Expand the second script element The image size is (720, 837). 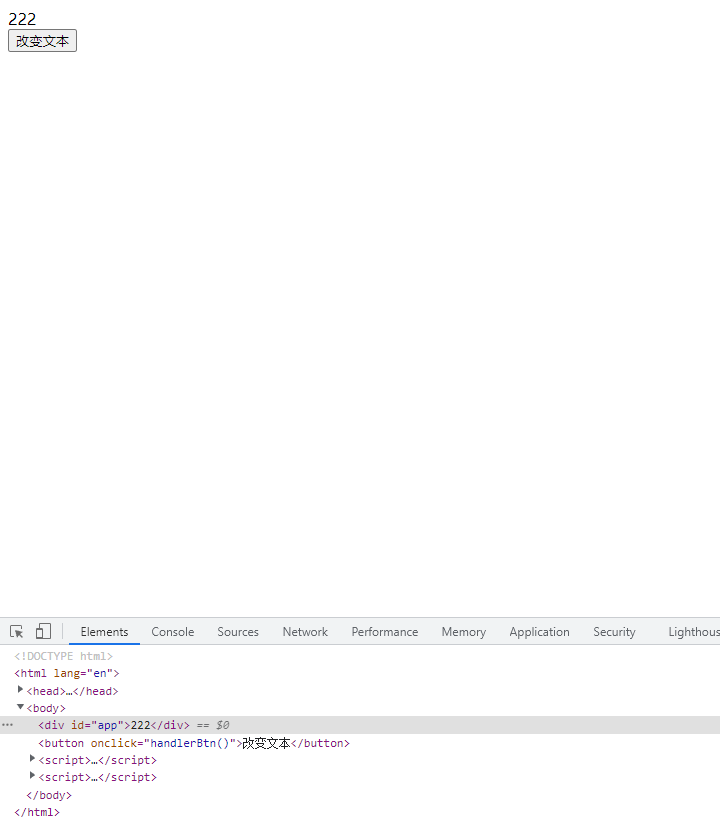[32, 776]
